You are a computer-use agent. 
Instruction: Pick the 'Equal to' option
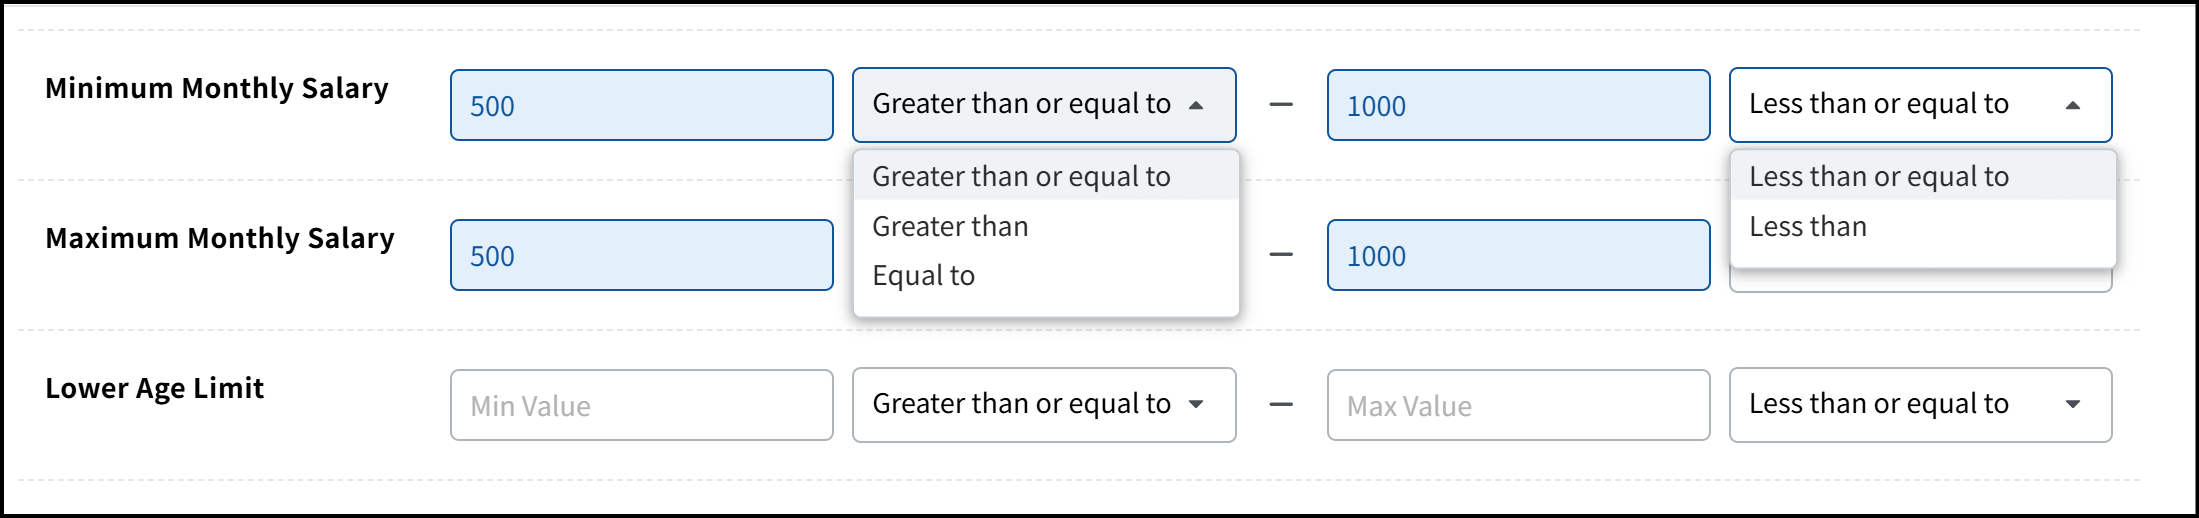click(x=924, y=276)
